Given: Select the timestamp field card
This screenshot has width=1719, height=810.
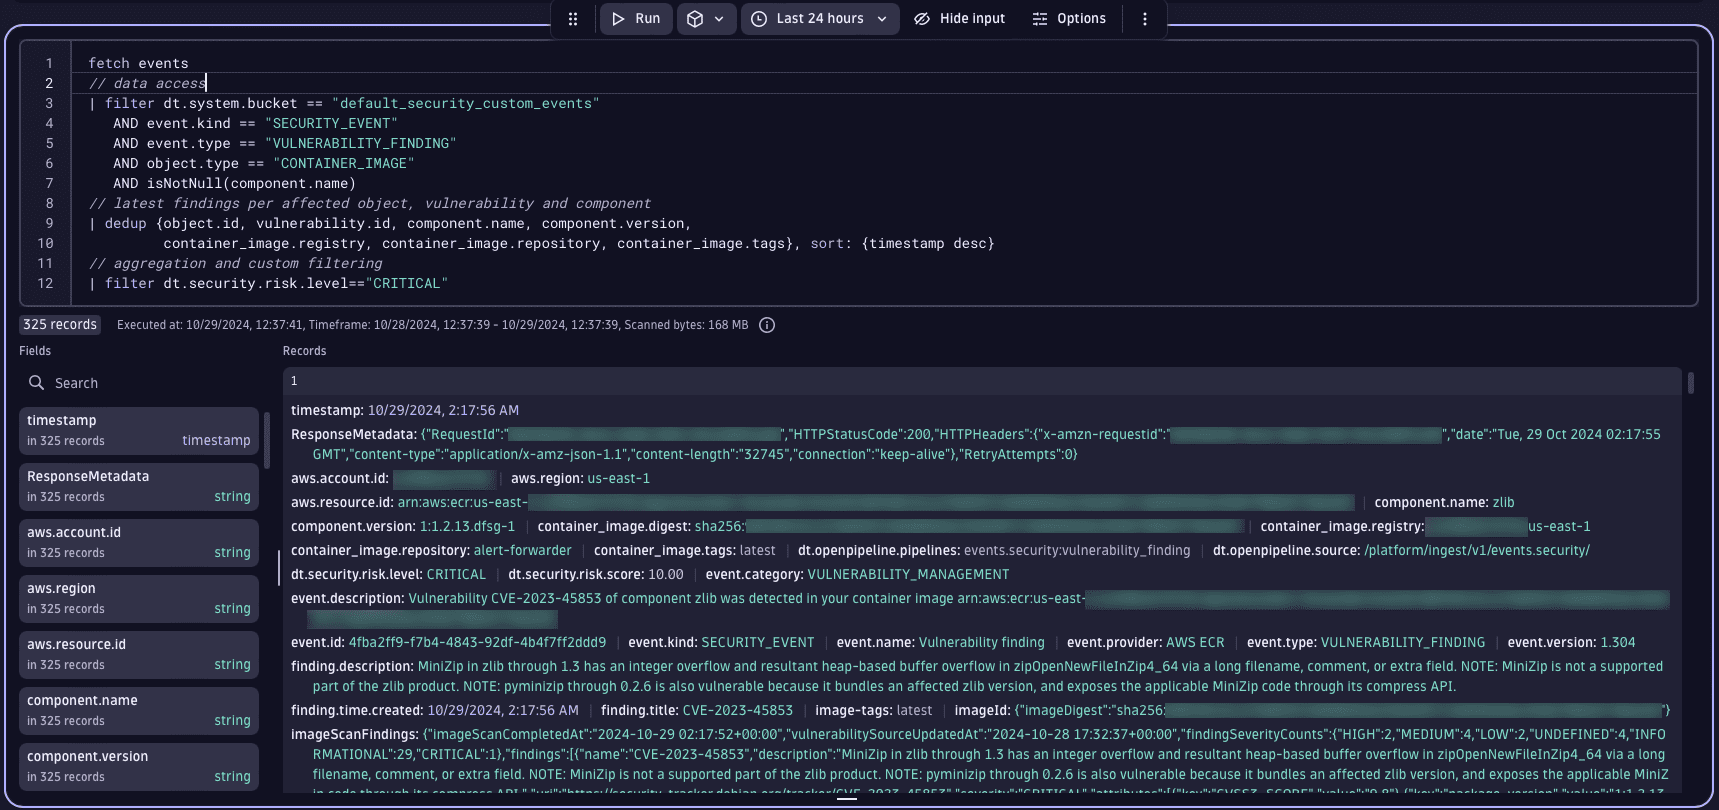Looking at the screenshot, I should point(139,430).
